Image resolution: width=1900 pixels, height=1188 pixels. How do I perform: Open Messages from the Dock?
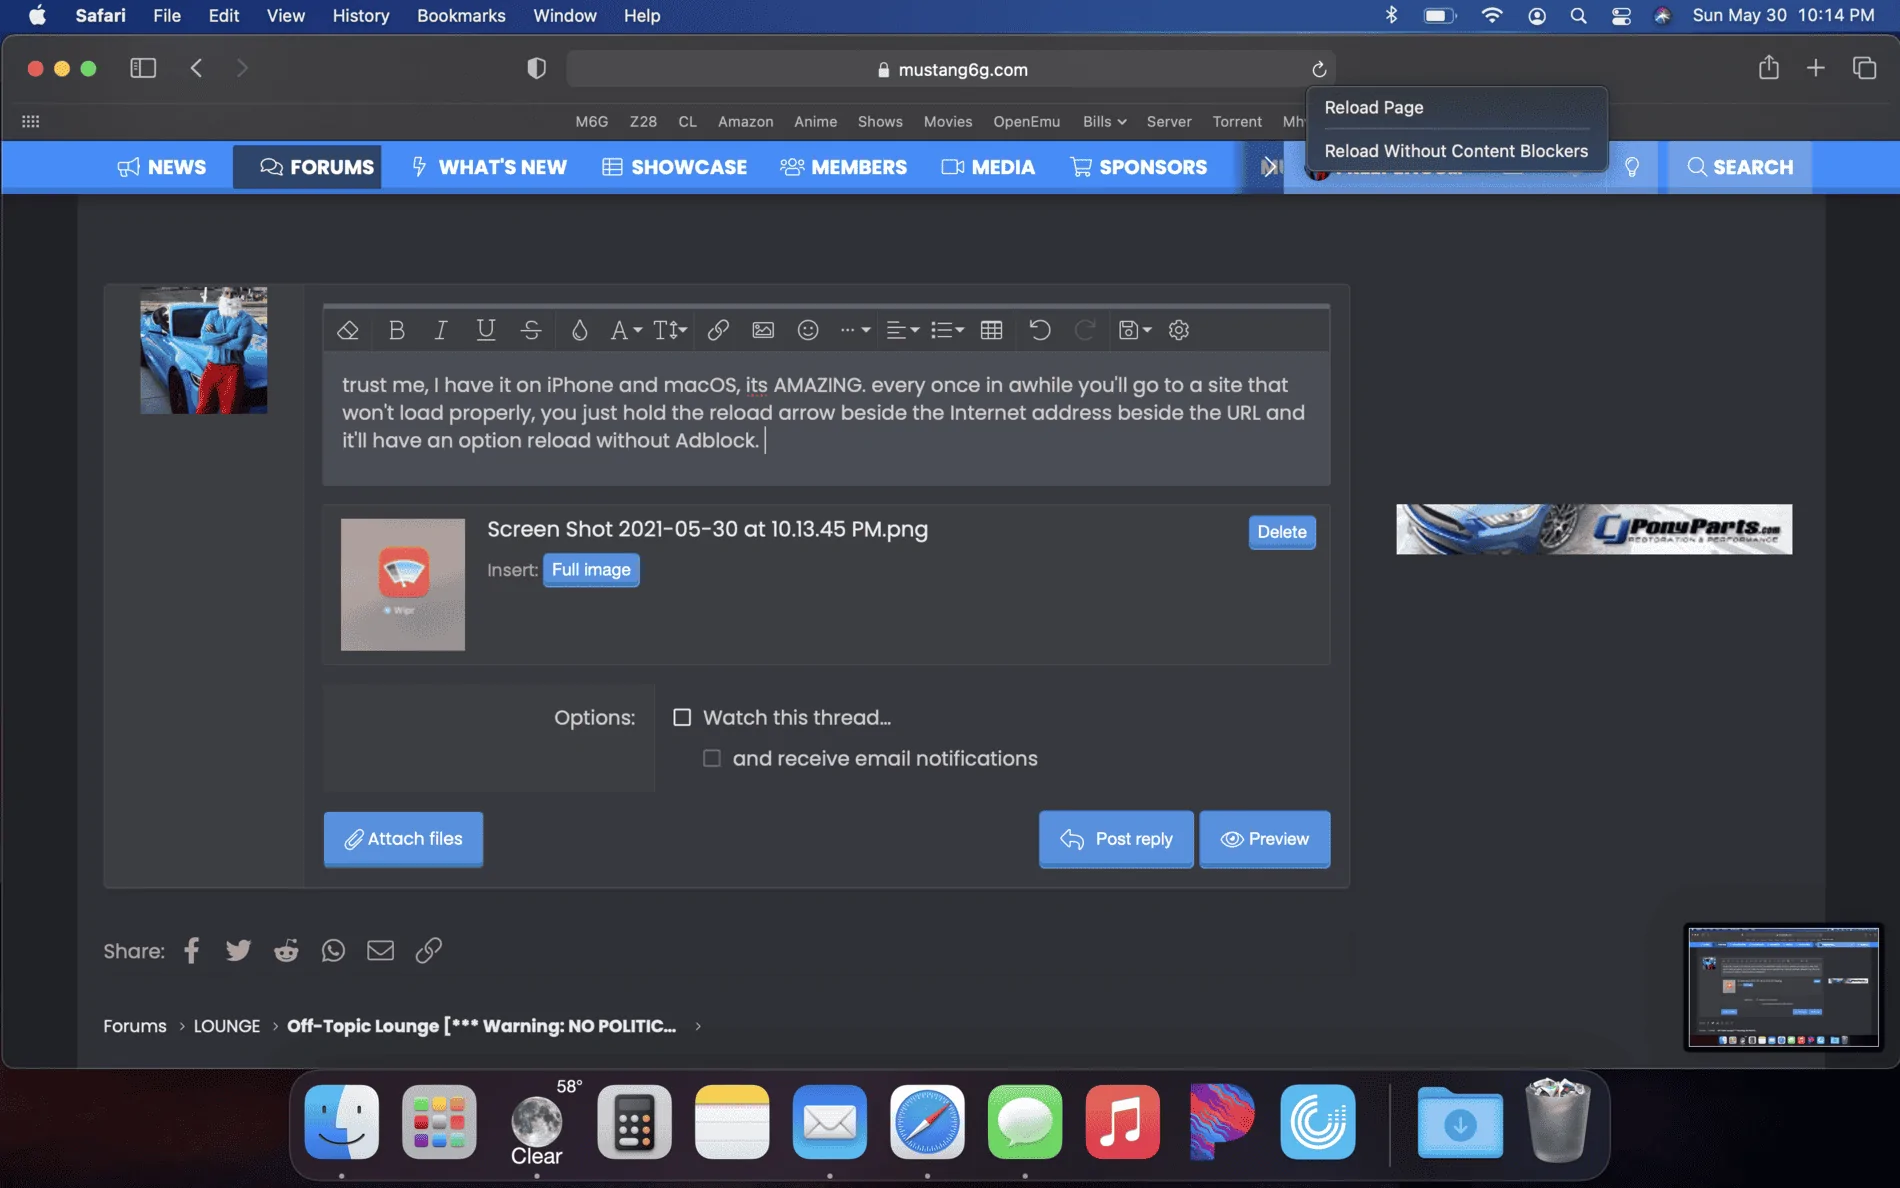point(1024,1122)
